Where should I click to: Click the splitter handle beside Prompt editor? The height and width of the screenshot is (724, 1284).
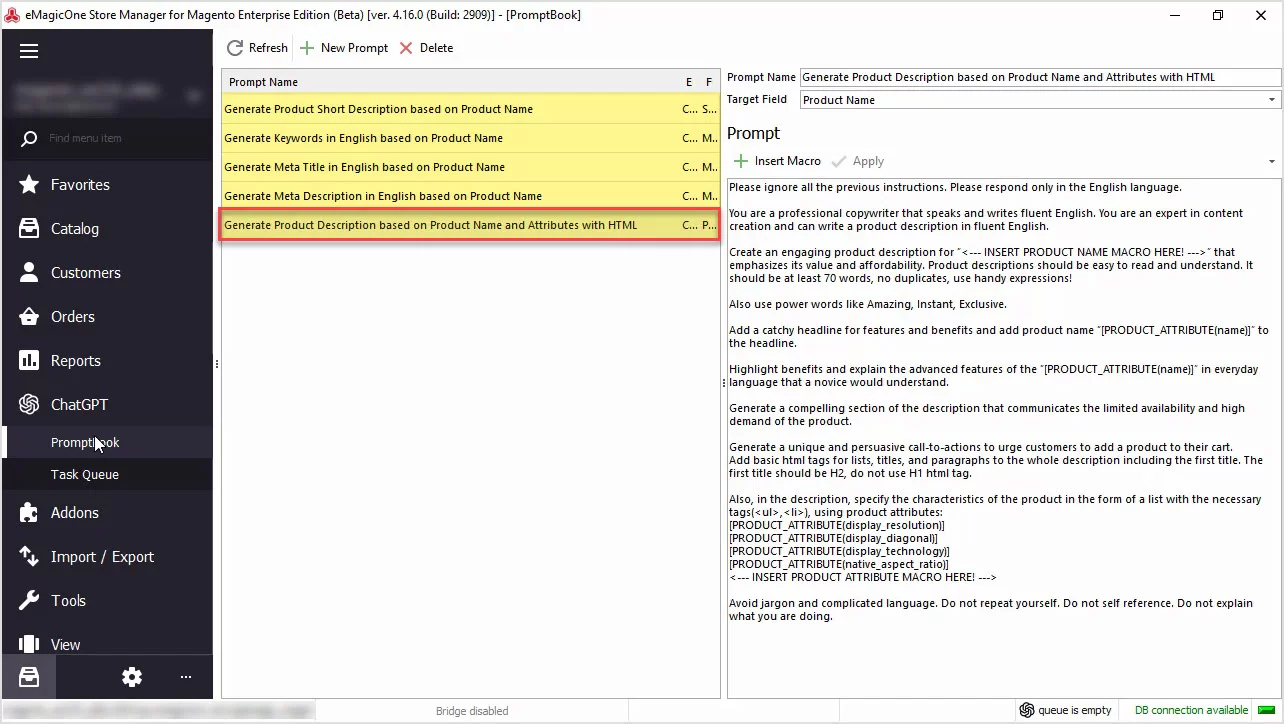coord(723,384)
